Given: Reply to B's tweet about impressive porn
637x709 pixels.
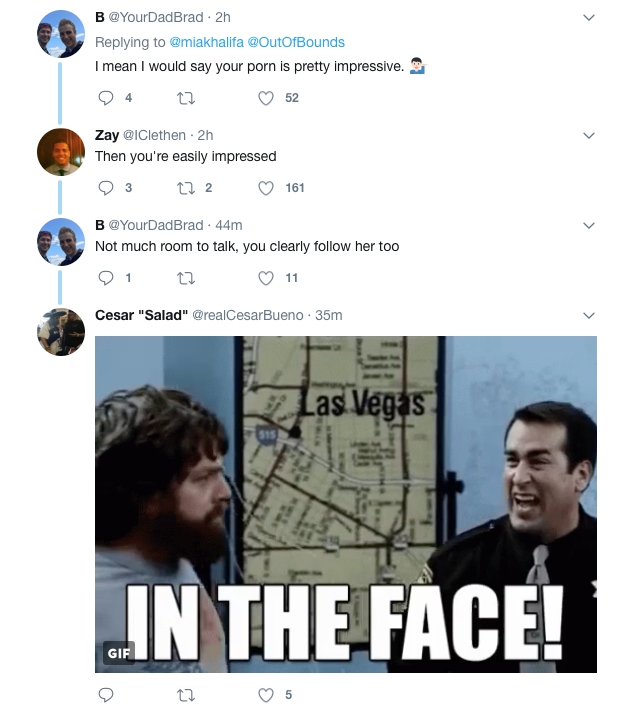Looking at the screenshot, I should click(107, 98).
